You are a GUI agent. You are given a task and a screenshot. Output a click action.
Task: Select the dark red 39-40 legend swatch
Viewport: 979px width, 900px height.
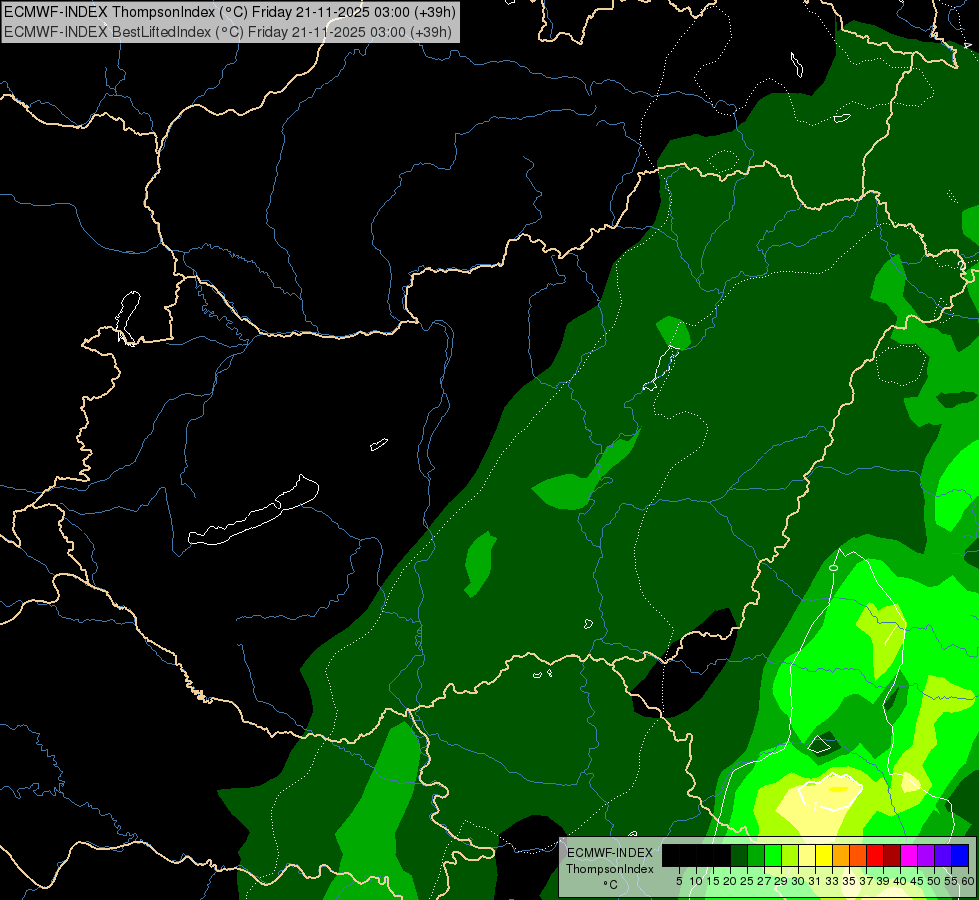click(x=892, y=855)
